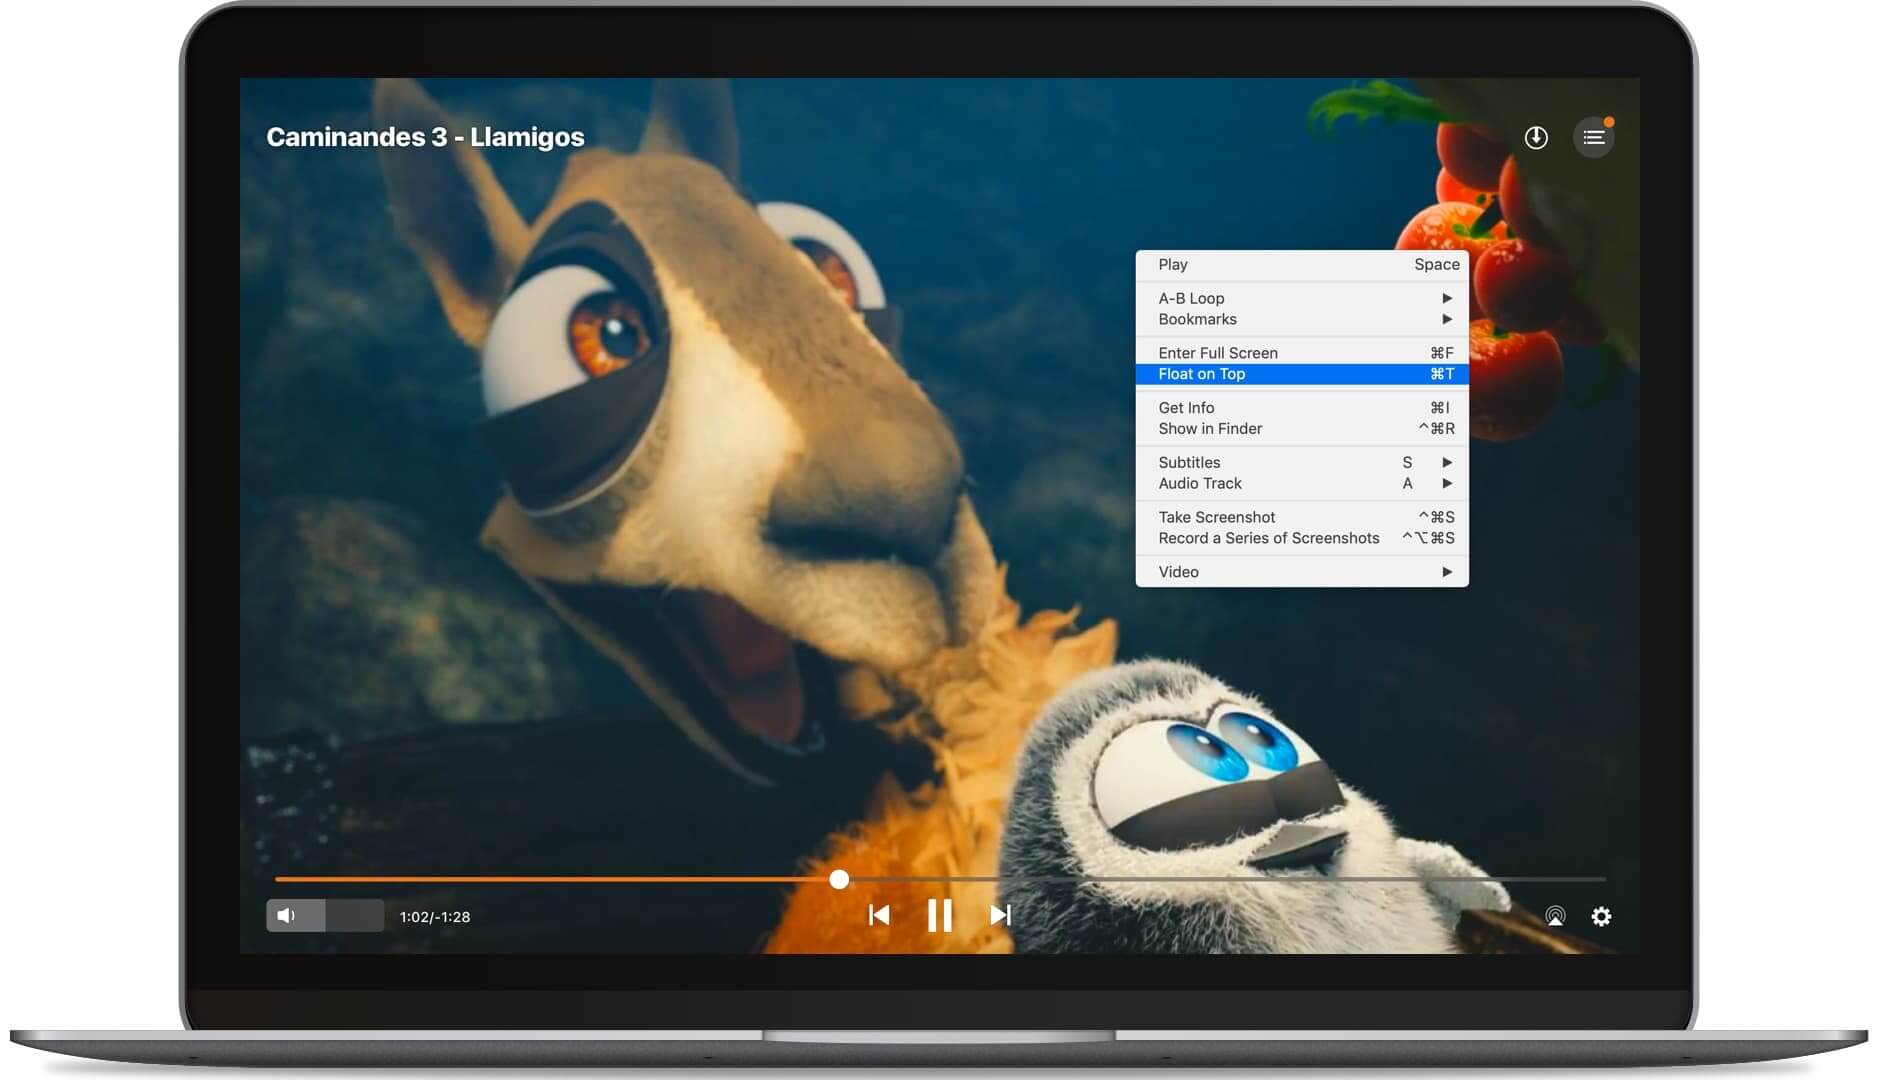Skip to the next track
Viewport: 1880px width, 1080px height.
tap(1000, 915)
